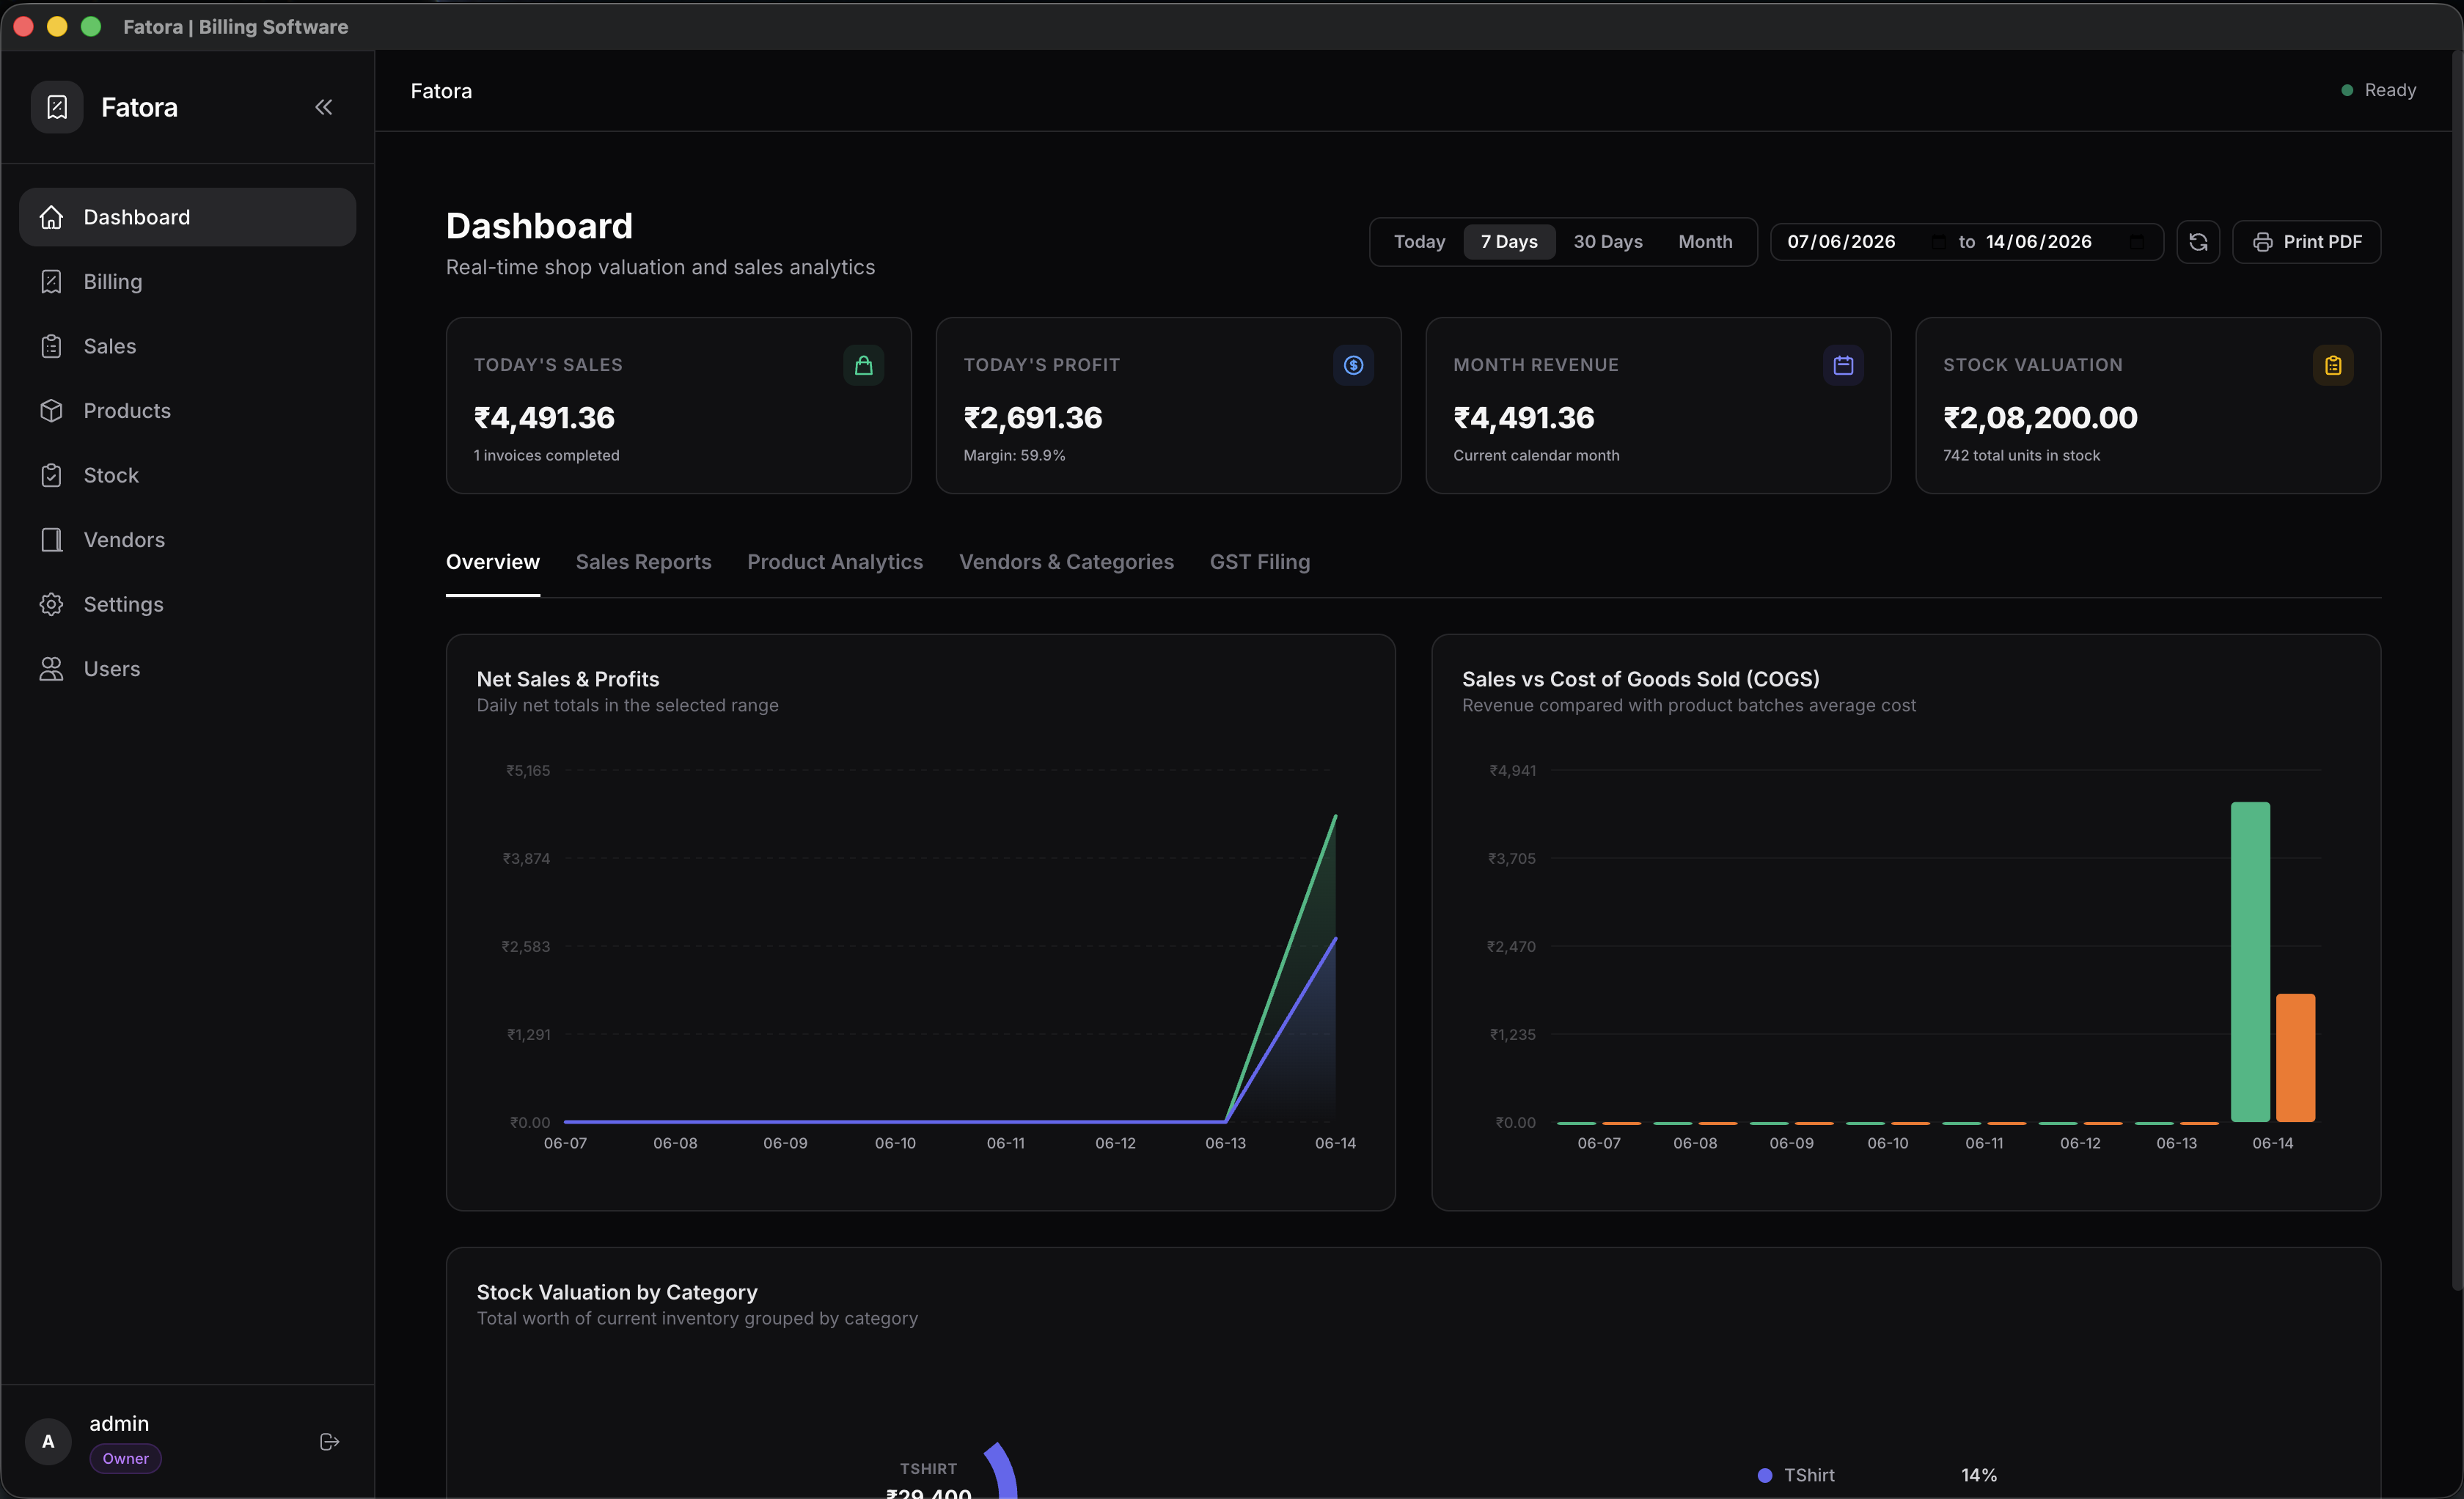Click the Products box icon

click(51, 411)
